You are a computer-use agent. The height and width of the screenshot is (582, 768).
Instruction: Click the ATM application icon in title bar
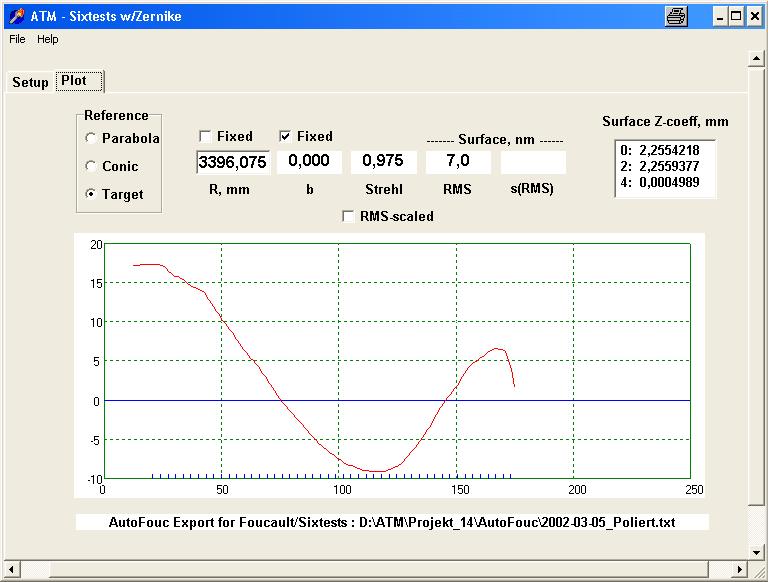click(15, 16)
